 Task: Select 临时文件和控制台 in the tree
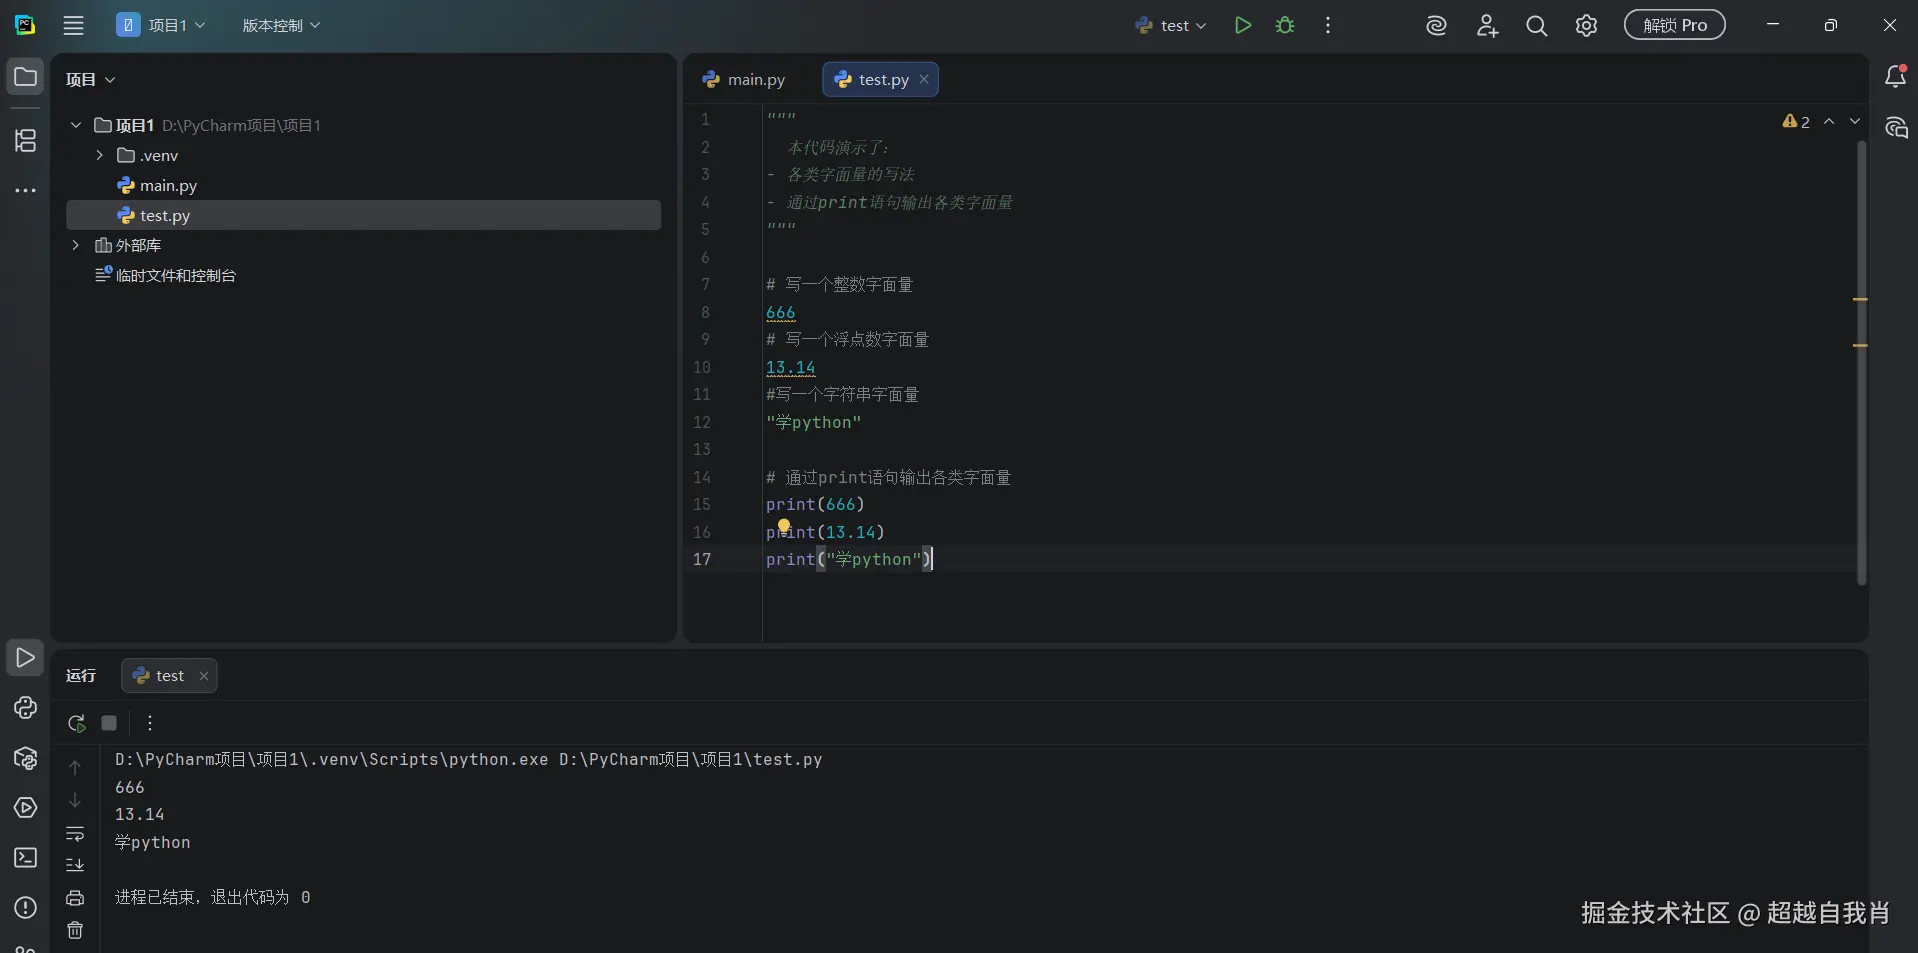point(363,275)
